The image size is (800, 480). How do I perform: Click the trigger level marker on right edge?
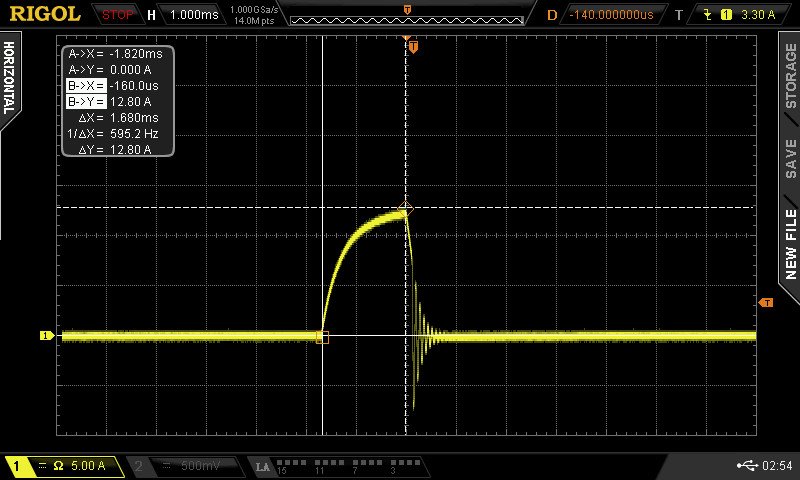pos(766,302)
